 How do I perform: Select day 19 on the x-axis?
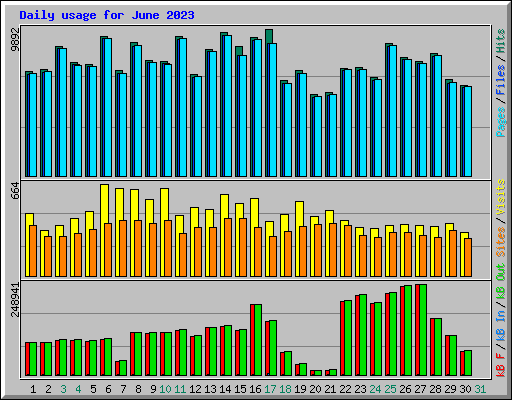300,389
